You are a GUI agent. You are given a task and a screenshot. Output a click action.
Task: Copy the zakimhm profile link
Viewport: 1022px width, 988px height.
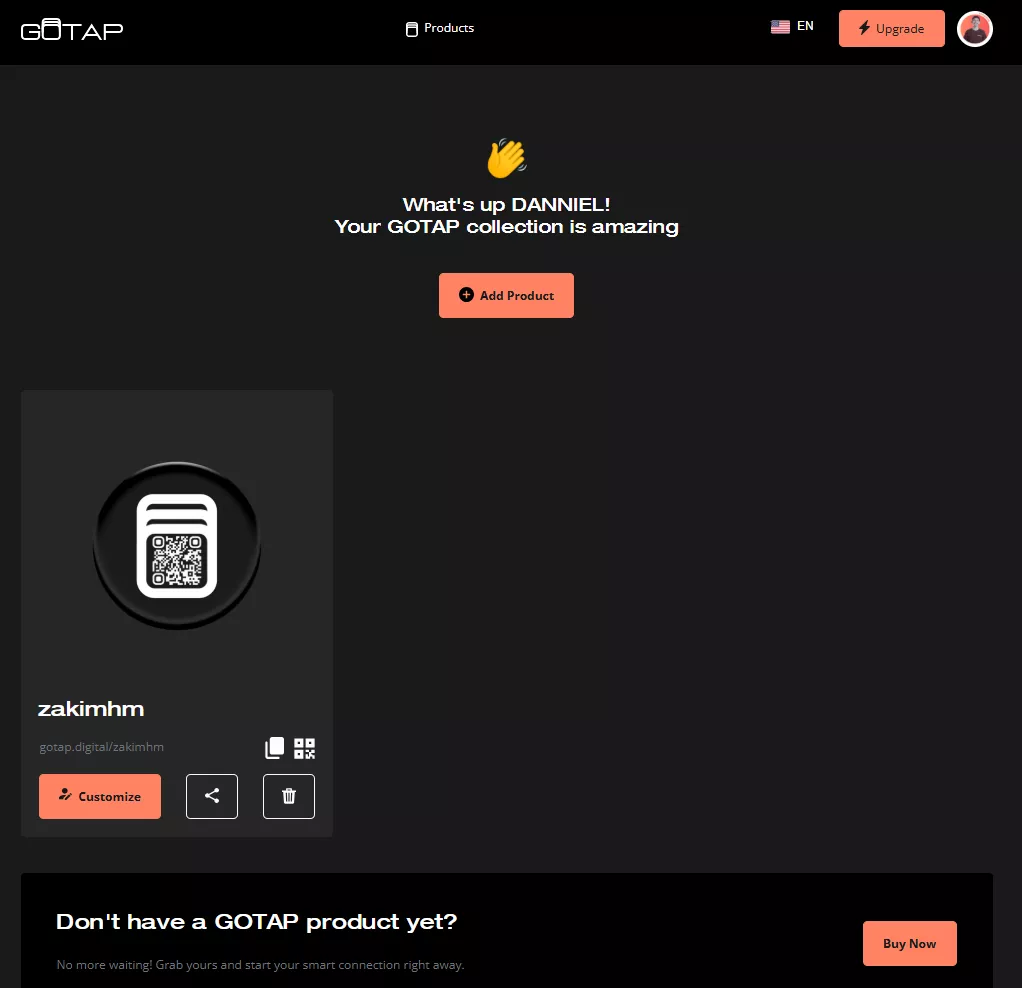[x=274, y=748]
